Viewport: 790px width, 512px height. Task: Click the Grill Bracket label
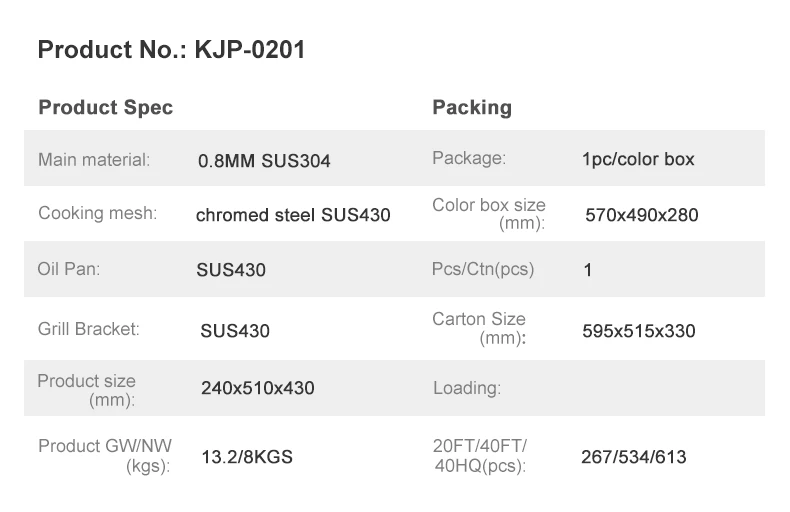[88, 328]
